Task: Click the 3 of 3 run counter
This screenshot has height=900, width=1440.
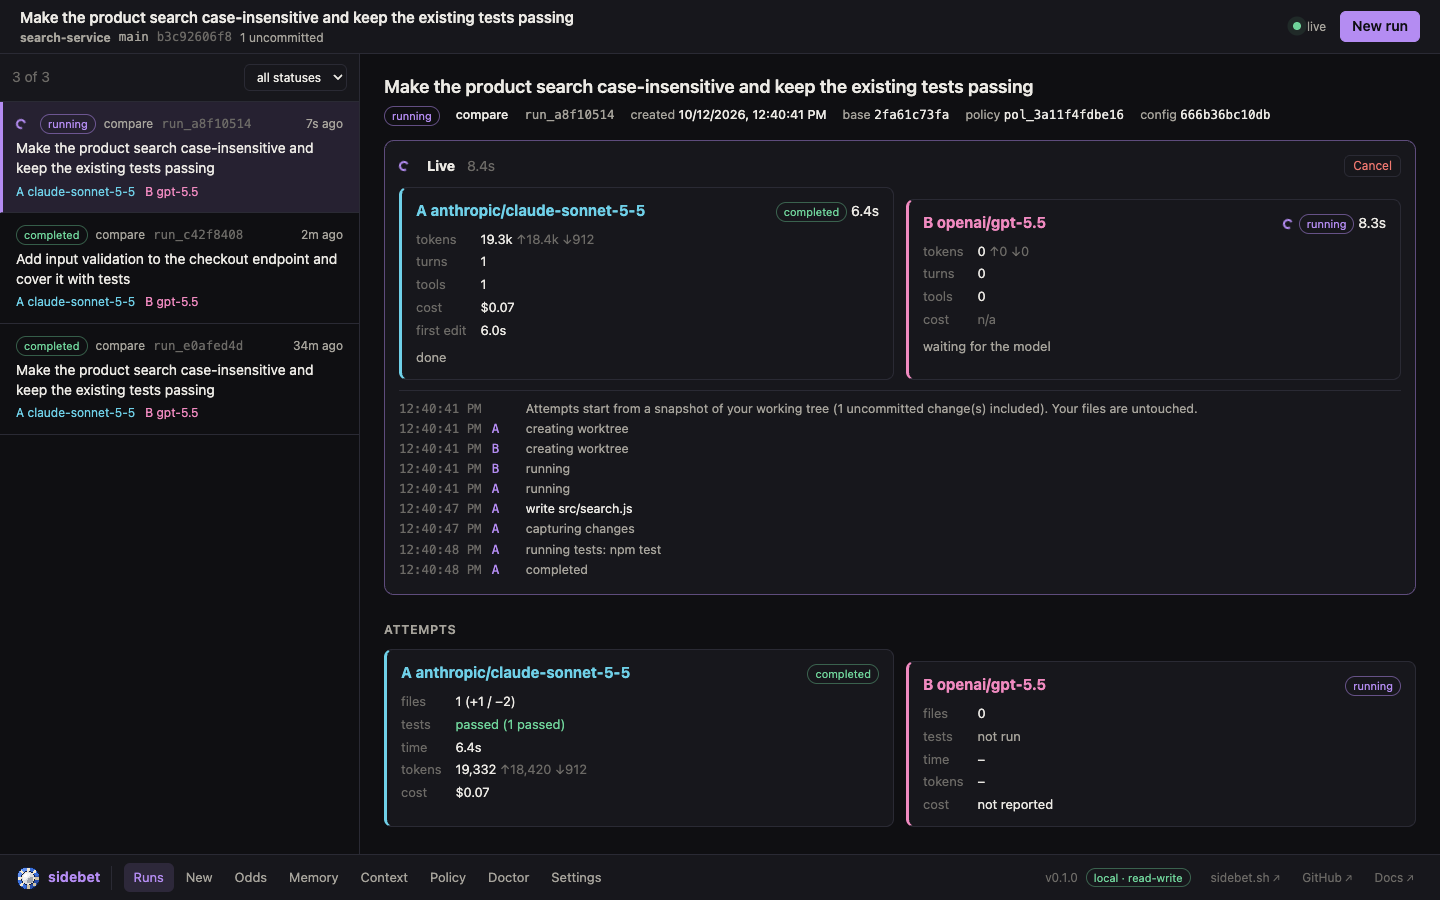Action: tap(31, 77)
